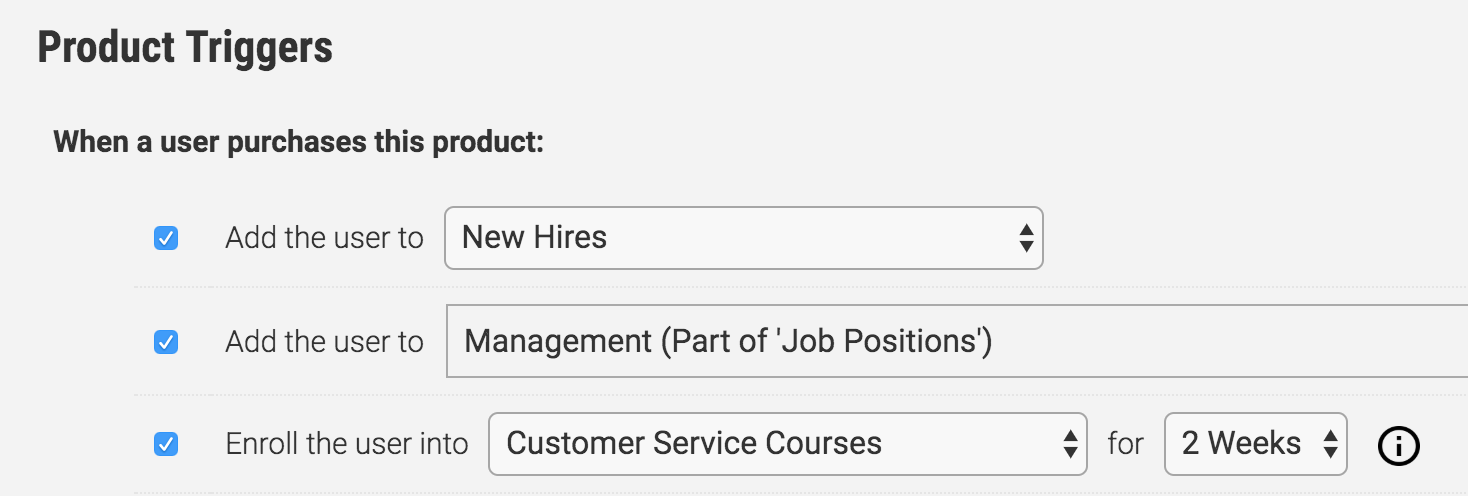Disable the Enroll the user into checkbox
The height and width of the screenshot is (496, 1468).
[166, 444]
